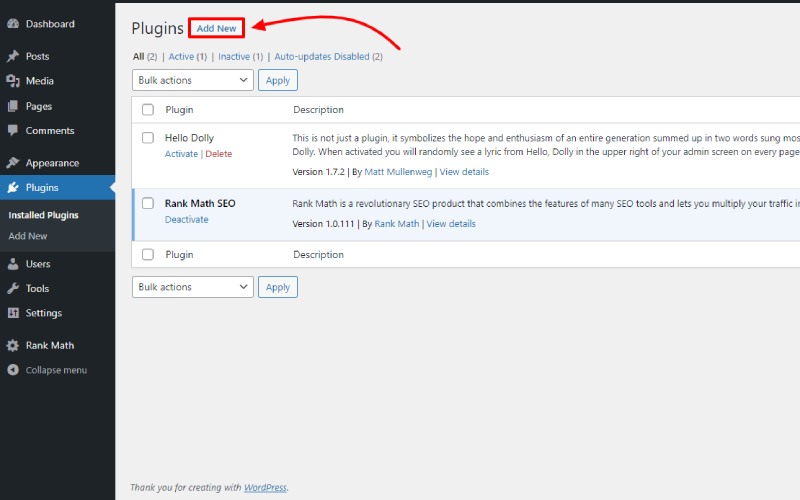Click the Version 1.7.2 text

(x=318, y=172)
